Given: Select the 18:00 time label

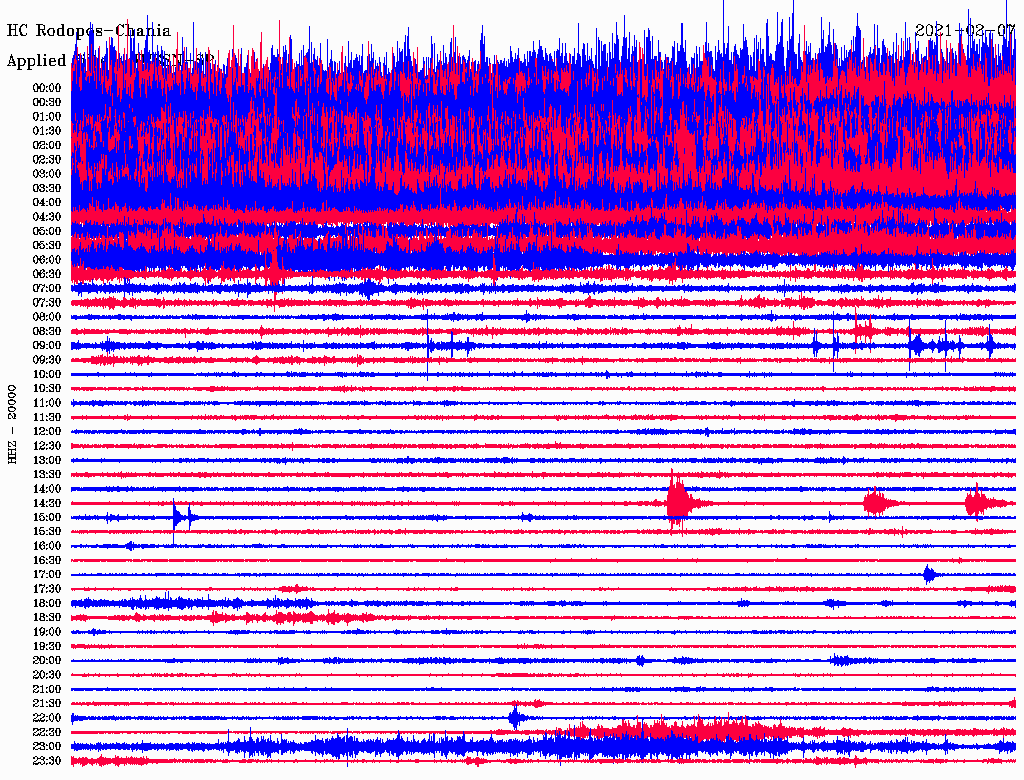Looking at the screenshot, I should [x=46, y=604].
